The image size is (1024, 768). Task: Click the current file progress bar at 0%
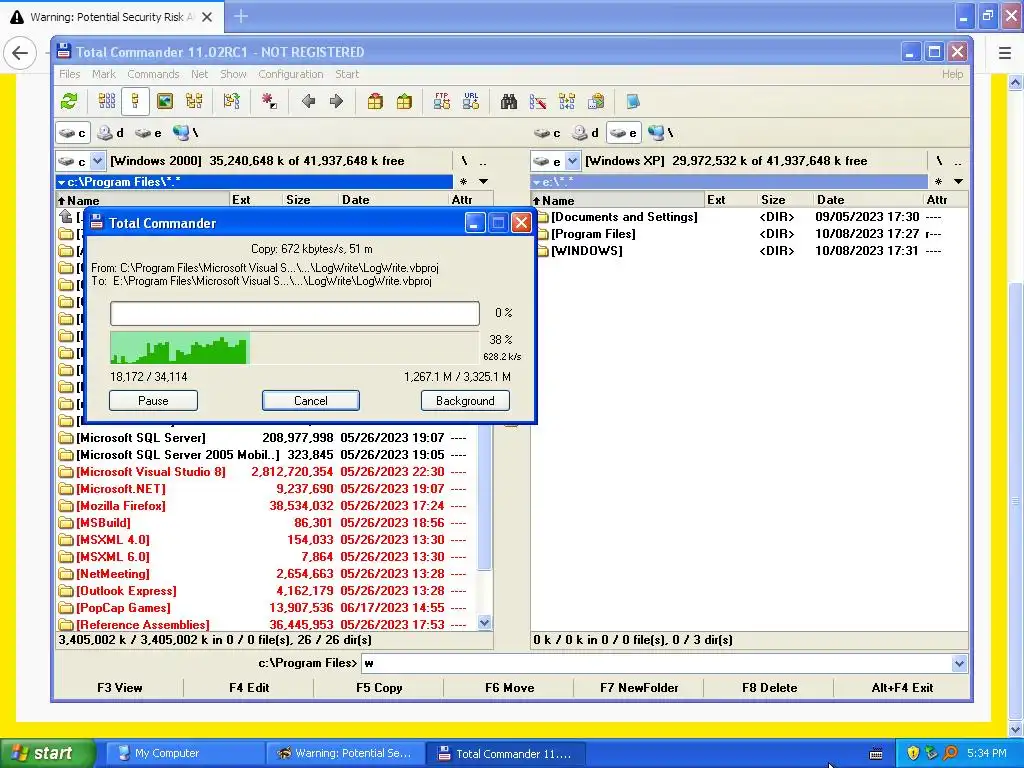pos(295,313)
